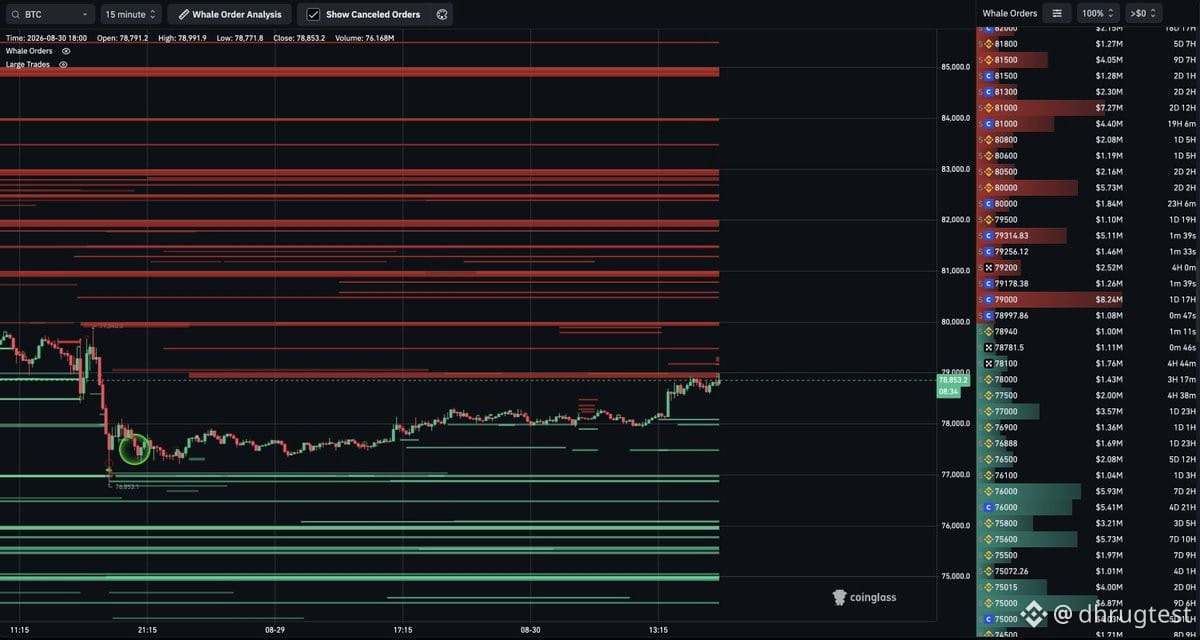Select the 79178.38 whale order row
This screenshot has height=640, width=1200.
click(x=1087, y=284)
